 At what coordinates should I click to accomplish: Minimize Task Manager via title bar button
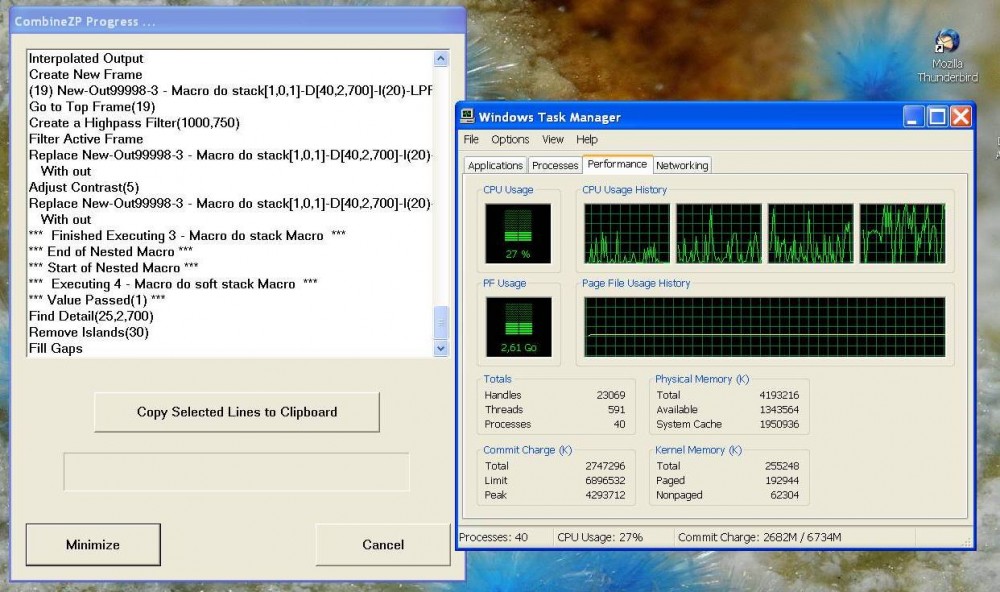pyautogui.click(x=914, y=117)
